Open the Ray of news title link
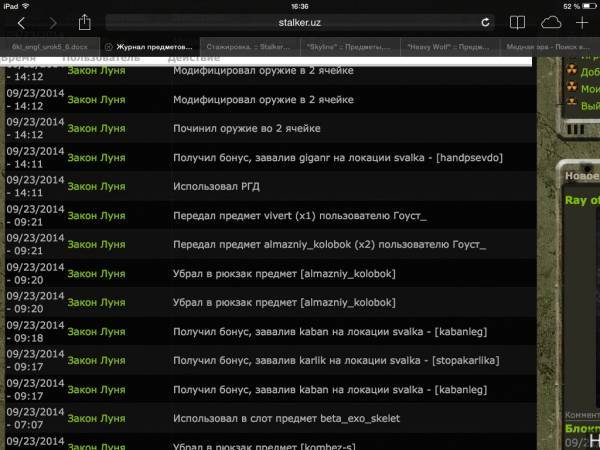The height and width of the screenshot is (450, 600). click(581, 200)
